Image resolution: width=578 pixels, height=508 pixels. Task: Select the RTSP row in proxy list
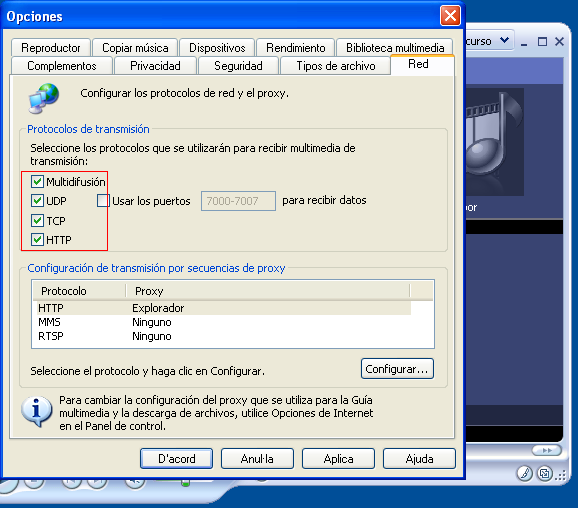pyautogui.click(x=224, y=336)
